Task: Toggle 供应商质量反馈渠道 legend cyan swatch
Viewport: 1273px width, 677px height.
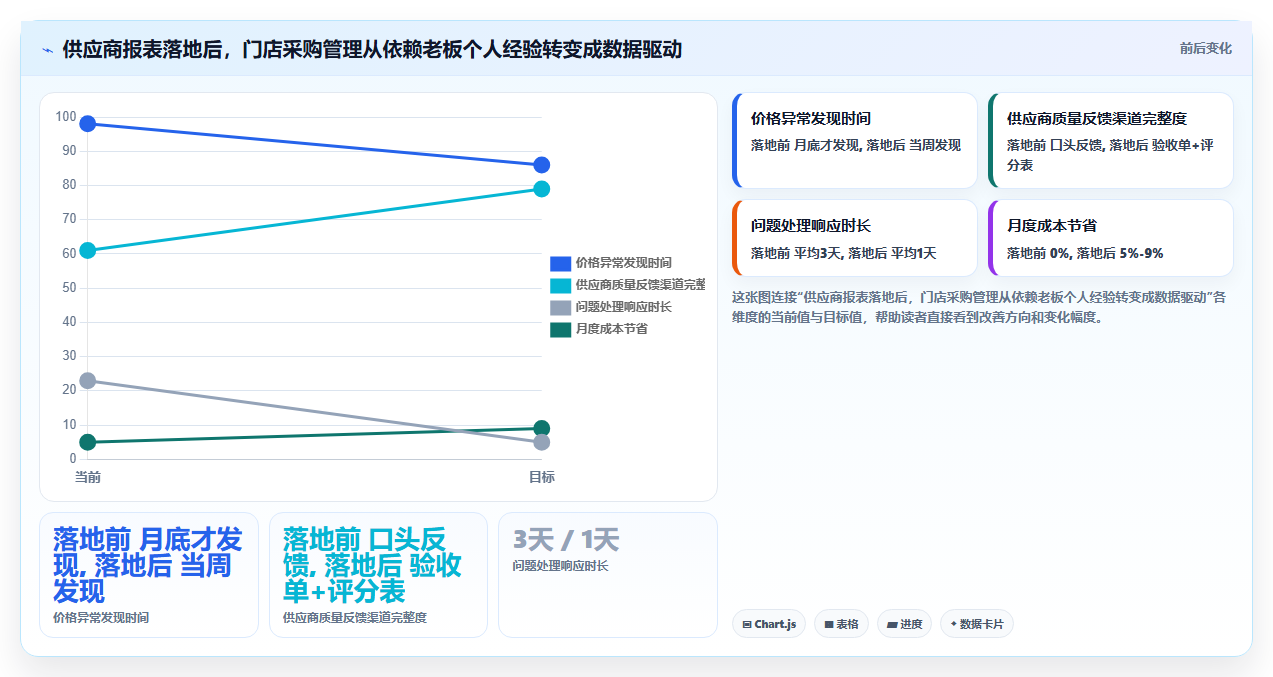Action: (560, 285)
